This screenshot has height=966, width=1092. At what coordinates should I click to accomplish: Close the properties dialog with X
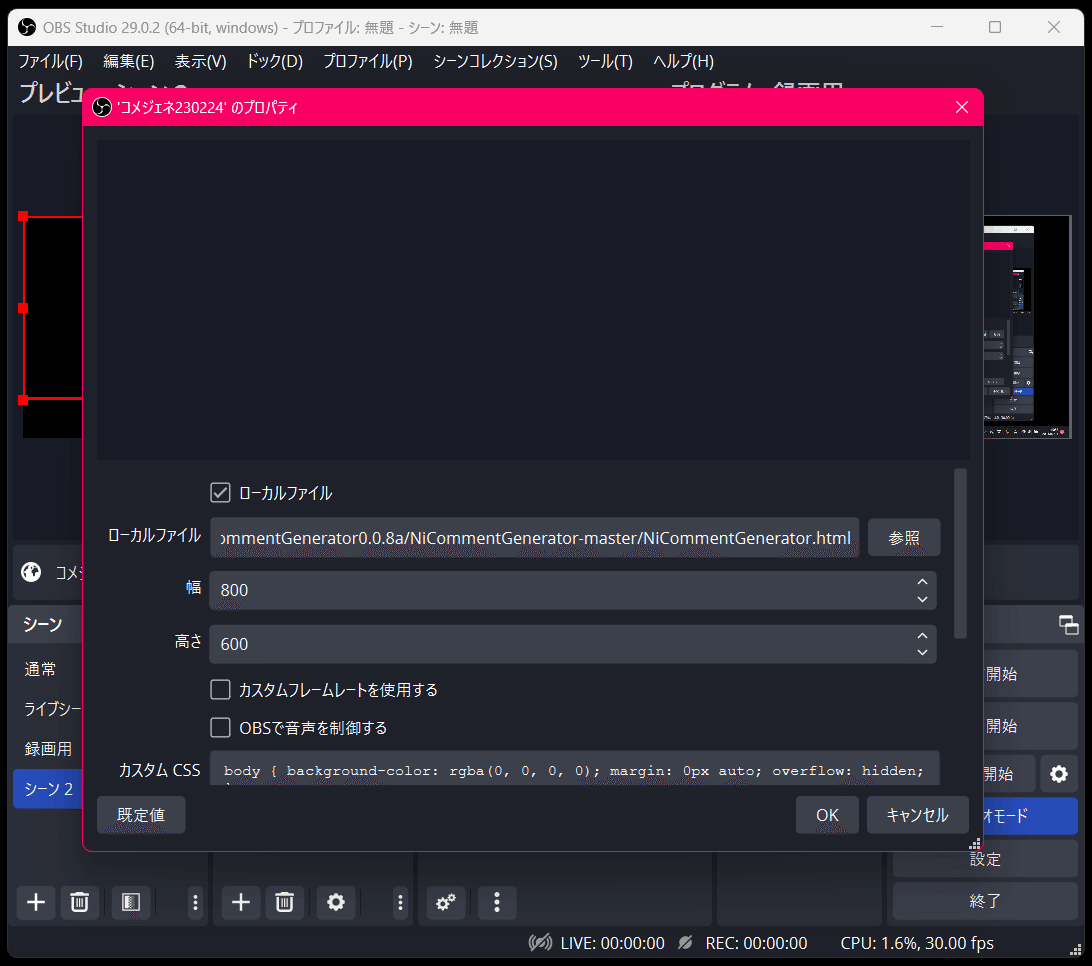(x=962, y=107)
